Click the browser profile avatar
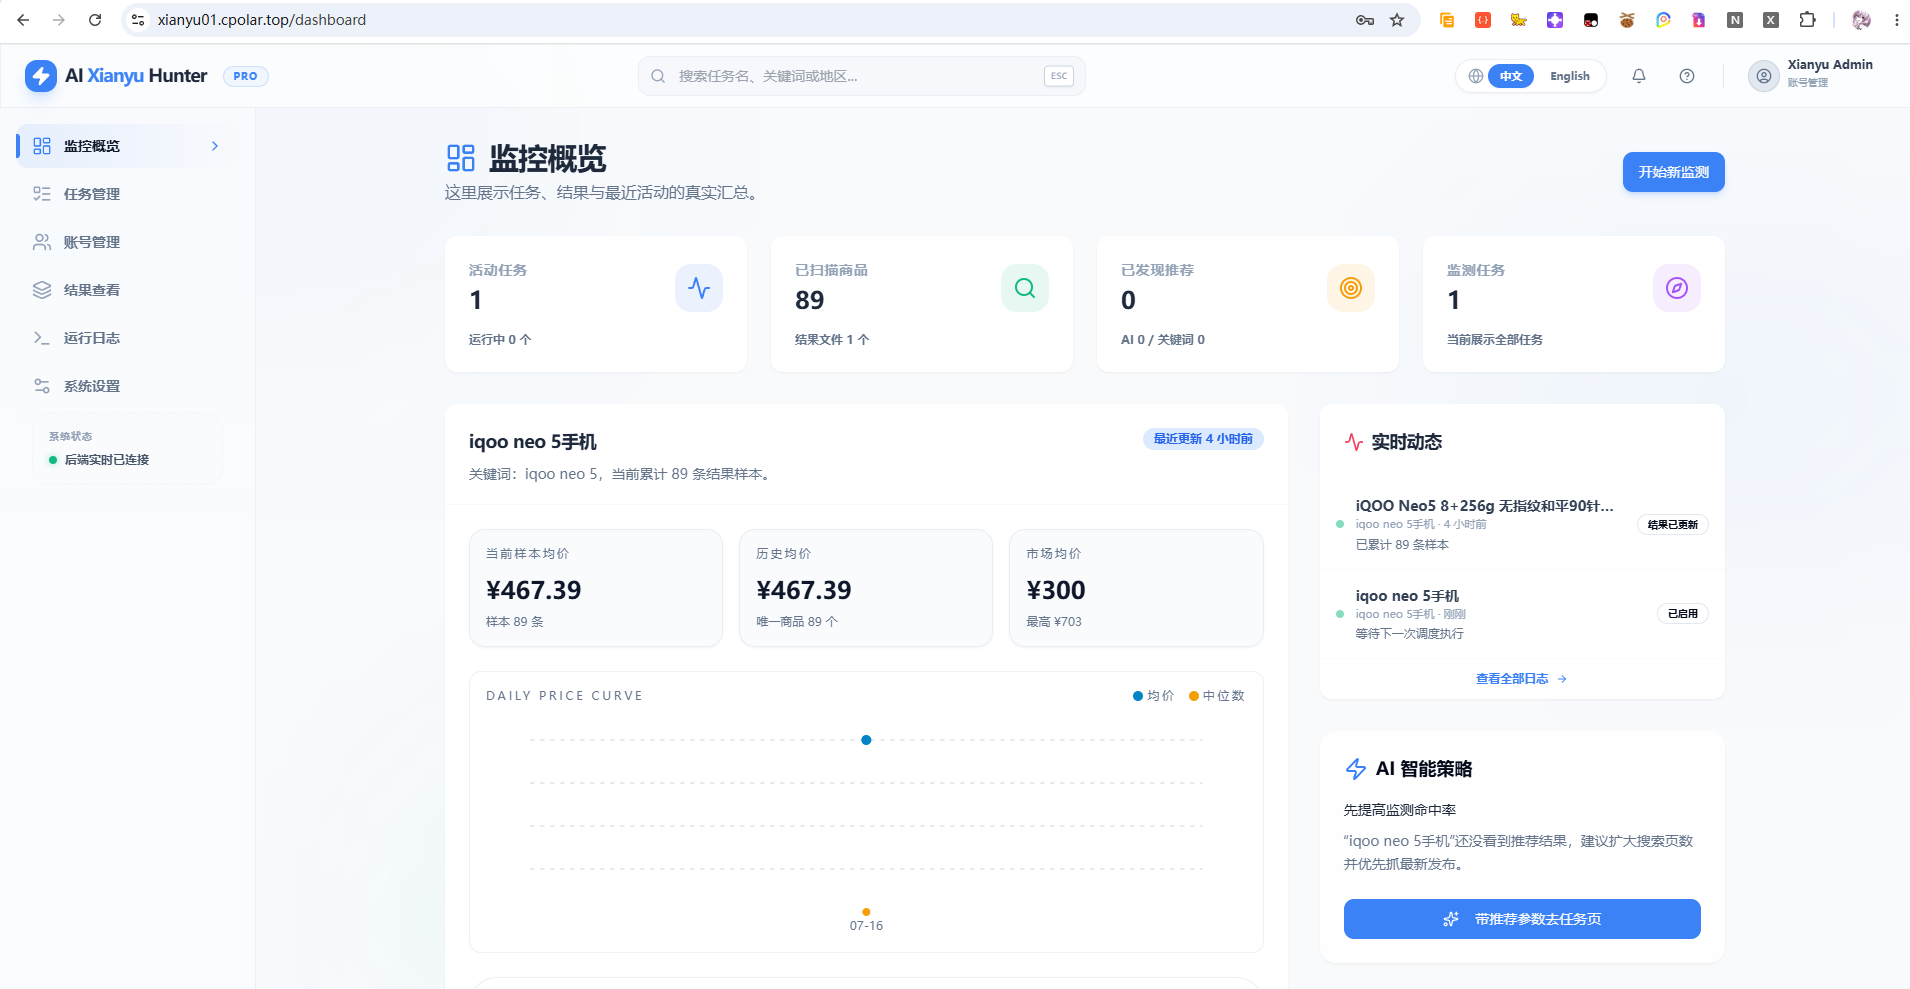The image size is (1910, 989). (1861, 20)
